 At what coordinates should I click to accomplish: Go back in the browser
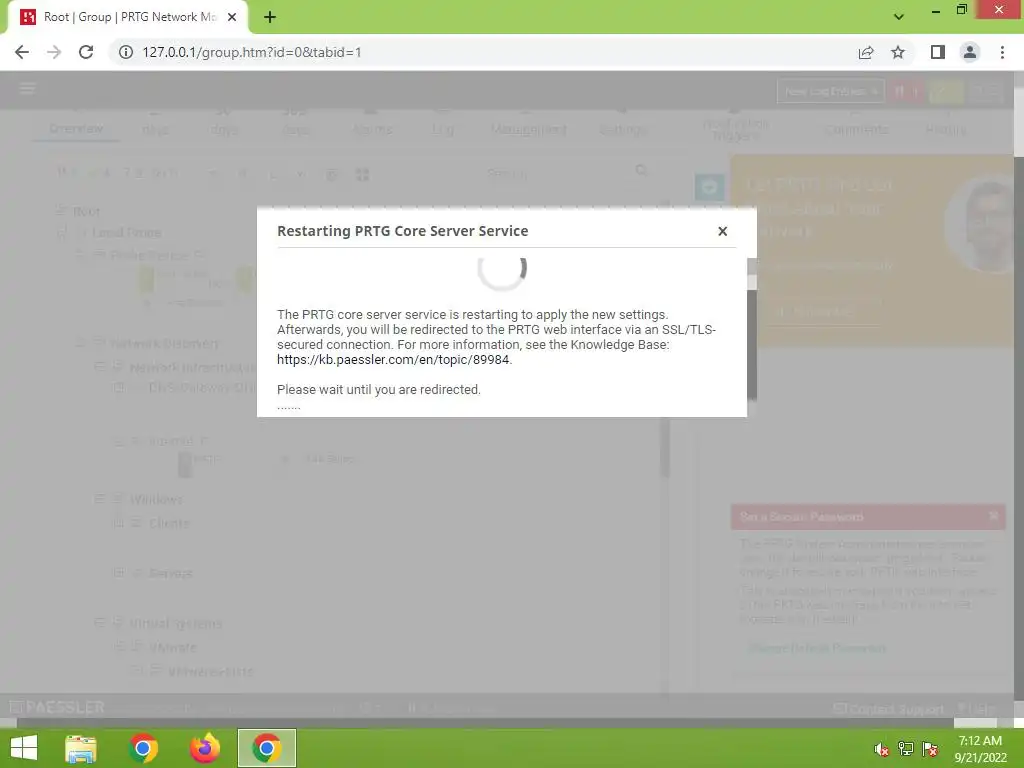pos(22,52)
